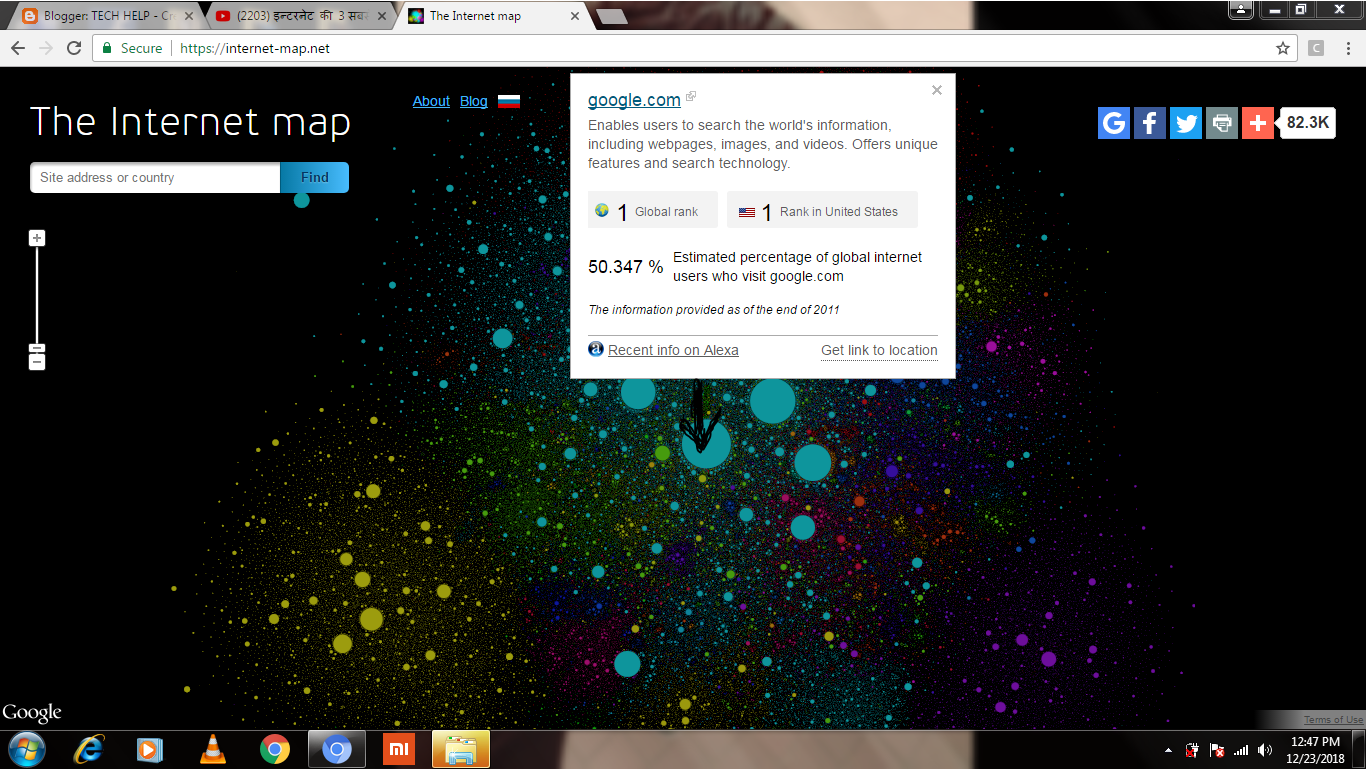This screenshot has width=1366, height=769.
Task: Switch to the active Chrome window in taskbar
Action: pyautogui.click(x=337, y=749)
